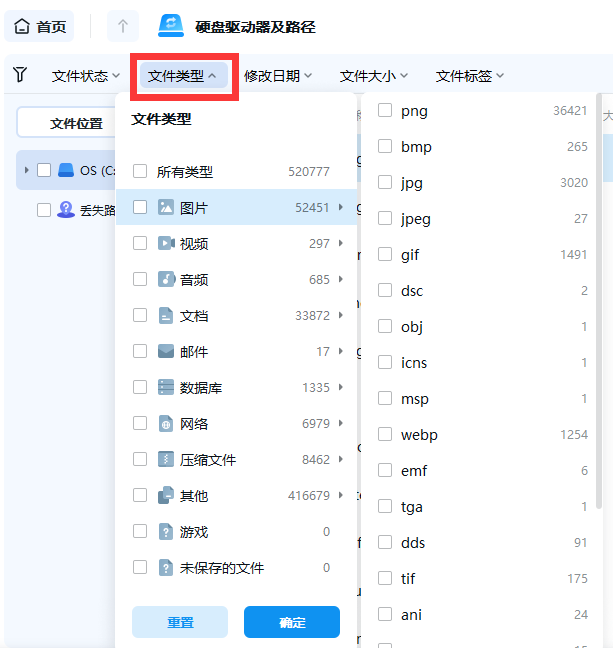Open the 文件状态 filter dropdown
The image size is (613, 648).
click(x=86, y=76)
